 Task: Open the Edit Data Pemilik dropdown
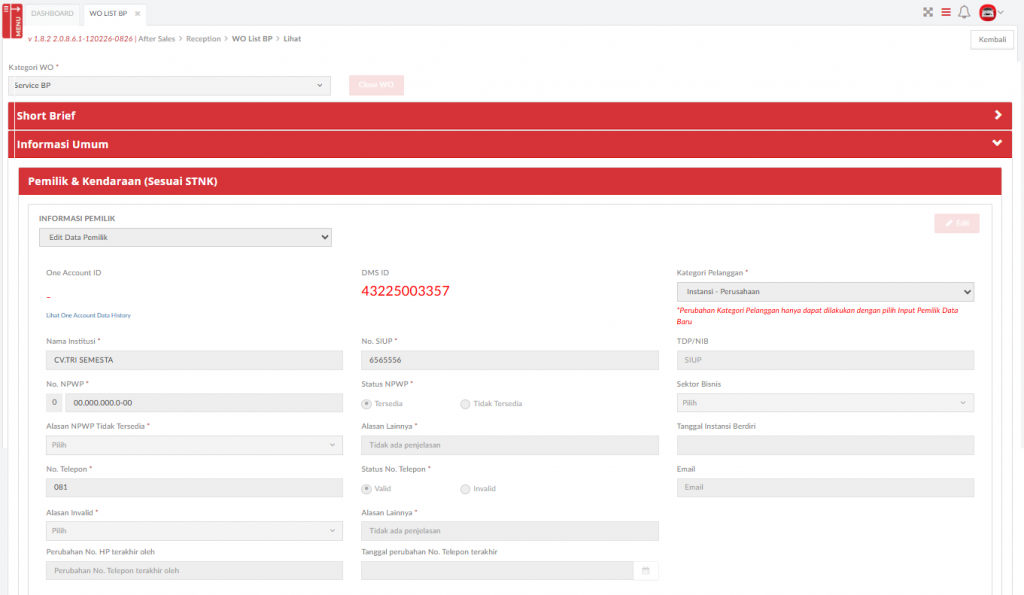coord(185,237)
